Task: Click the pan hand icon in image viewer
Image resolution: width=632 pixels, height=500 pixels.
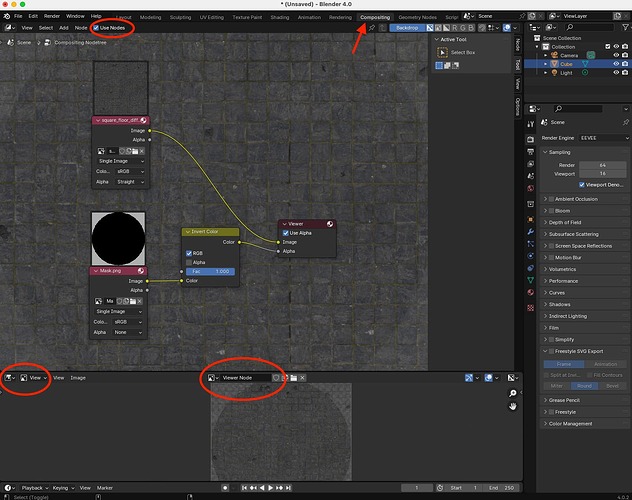Action: coord(512,406)
